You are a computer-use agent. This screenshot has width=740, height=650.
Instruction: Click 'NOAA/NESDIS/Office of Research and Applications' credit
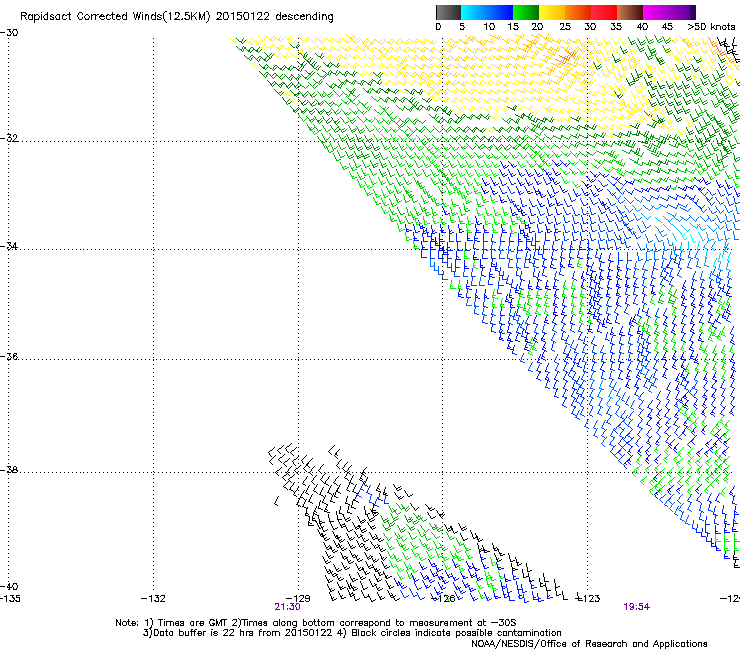click(589, 643)
